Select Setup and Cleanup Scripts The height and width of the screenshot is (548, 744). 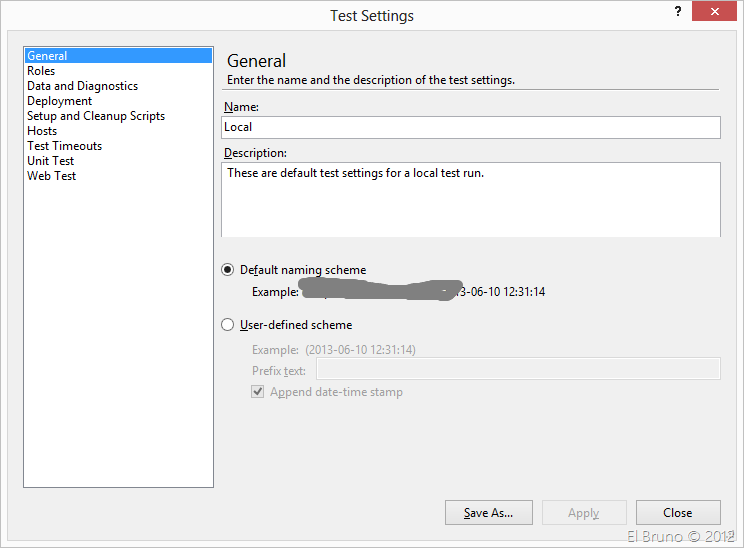(x=96, y=116)
